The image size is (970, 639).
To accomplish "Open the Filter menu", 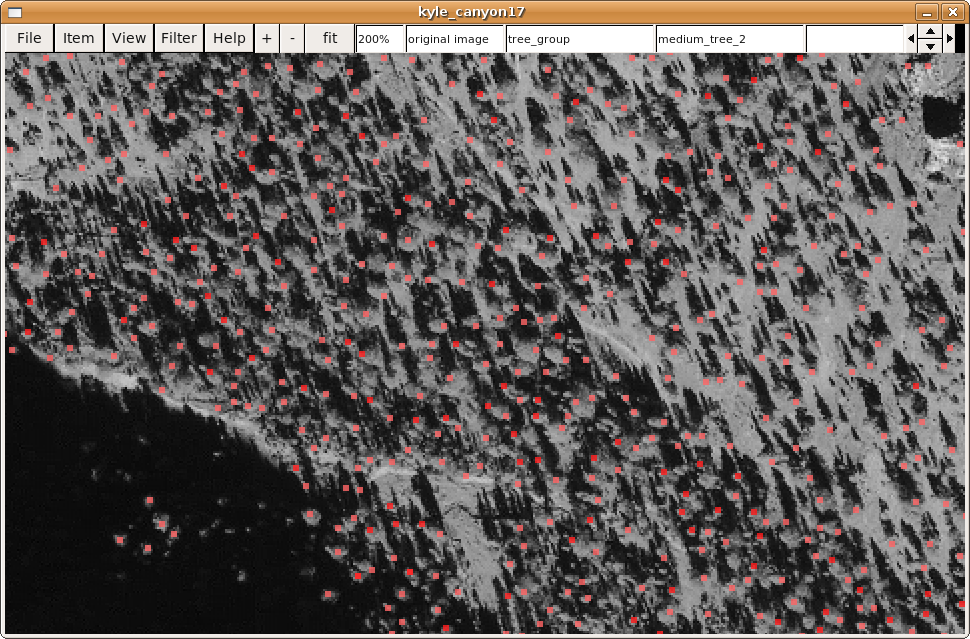I will pos(179,38).
